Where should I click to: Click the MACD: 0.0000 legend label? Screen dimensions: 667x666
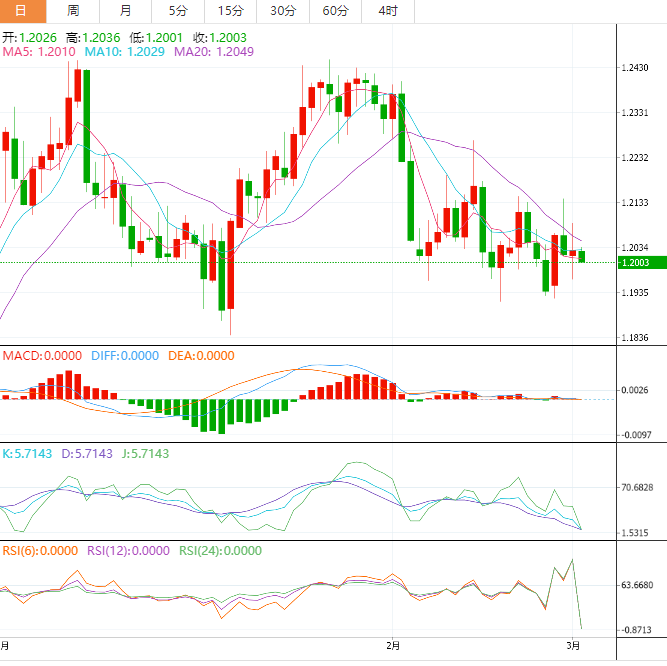(42, 355)
